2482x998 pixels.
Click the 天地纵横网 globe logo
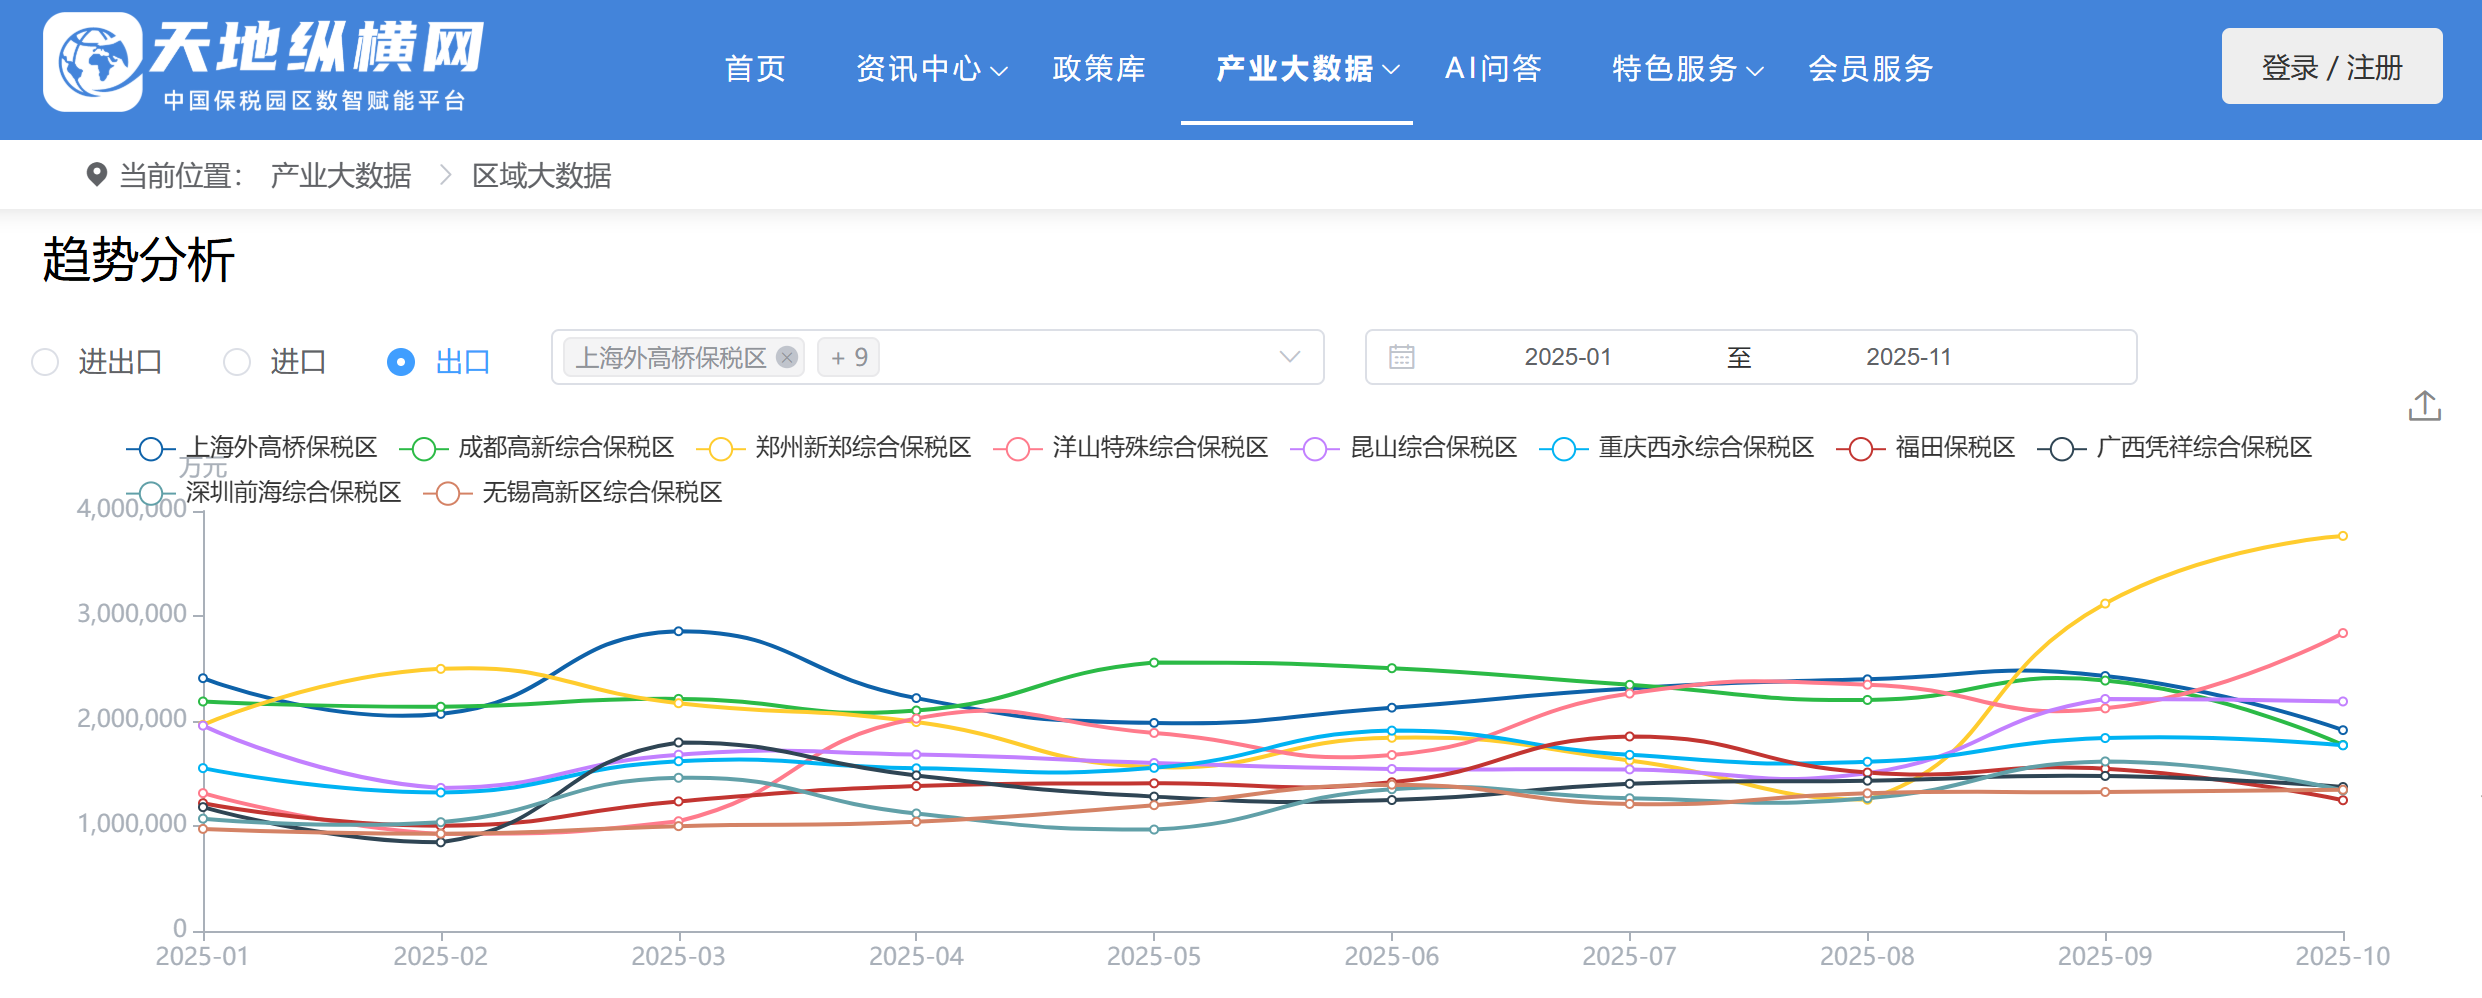tap(93, 62)
